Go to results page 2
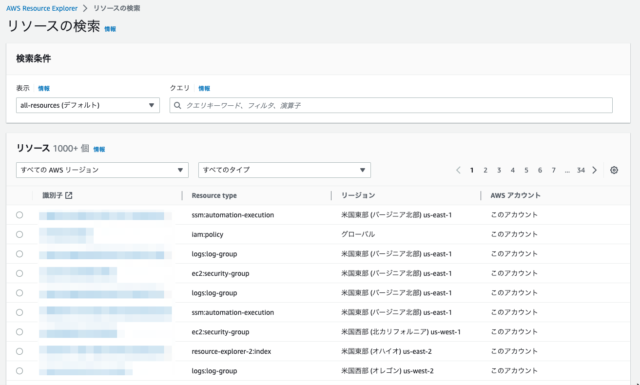 485,170
